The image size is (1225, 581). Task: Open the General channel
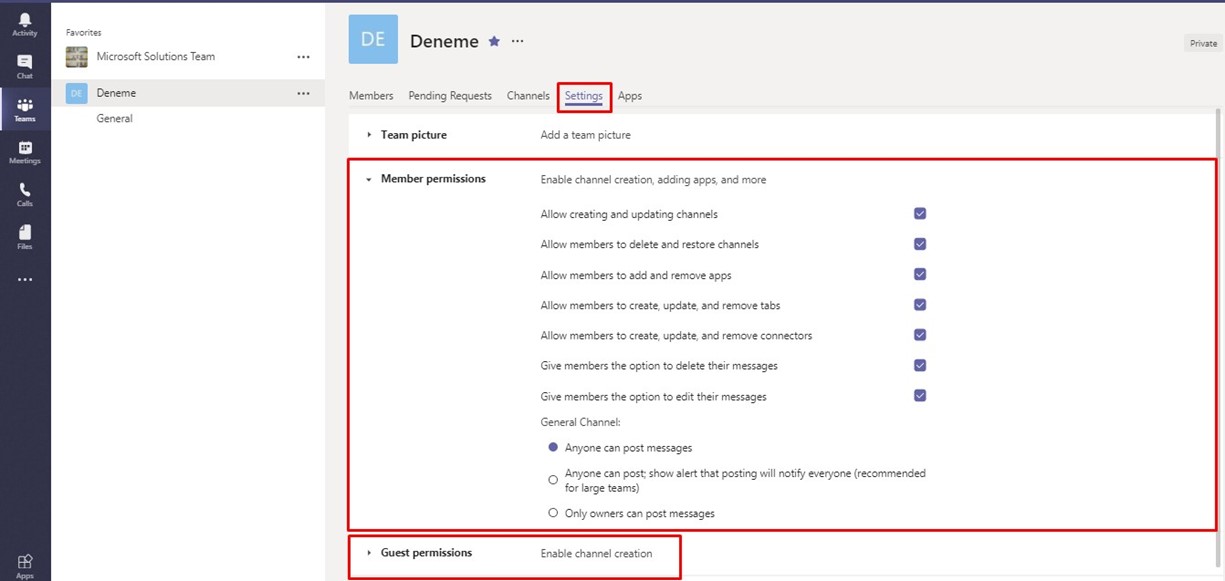[x=115, y=119]
